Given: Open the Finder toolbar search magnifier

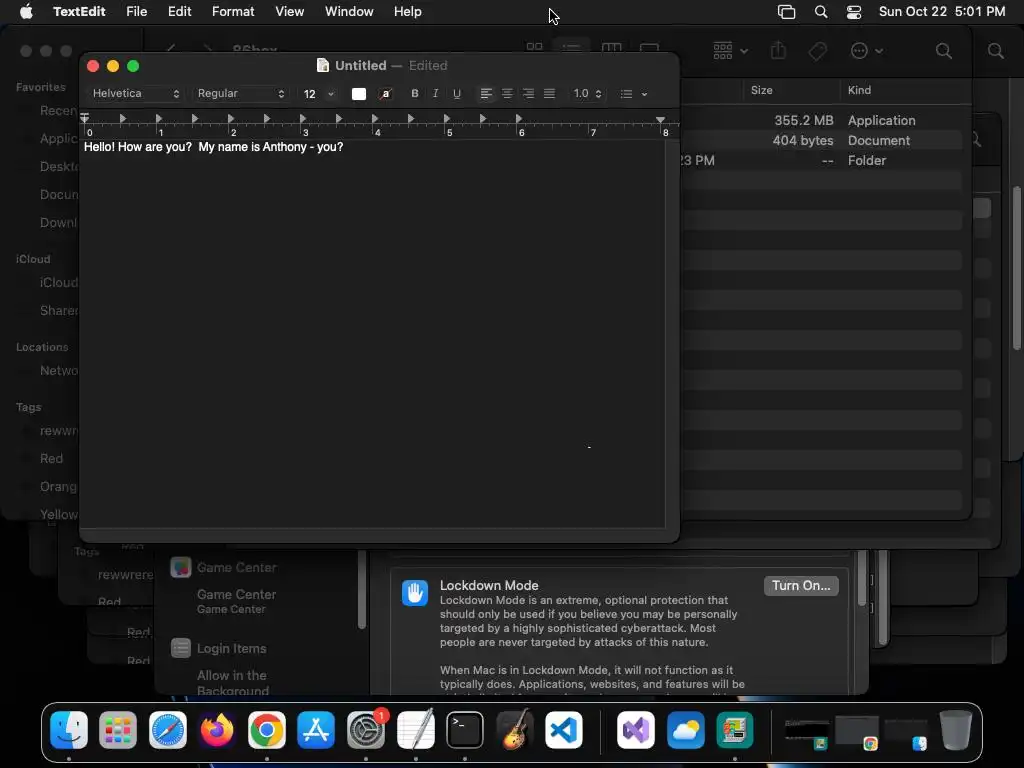Looking at the screenshot, I should (x=944, y=51).
